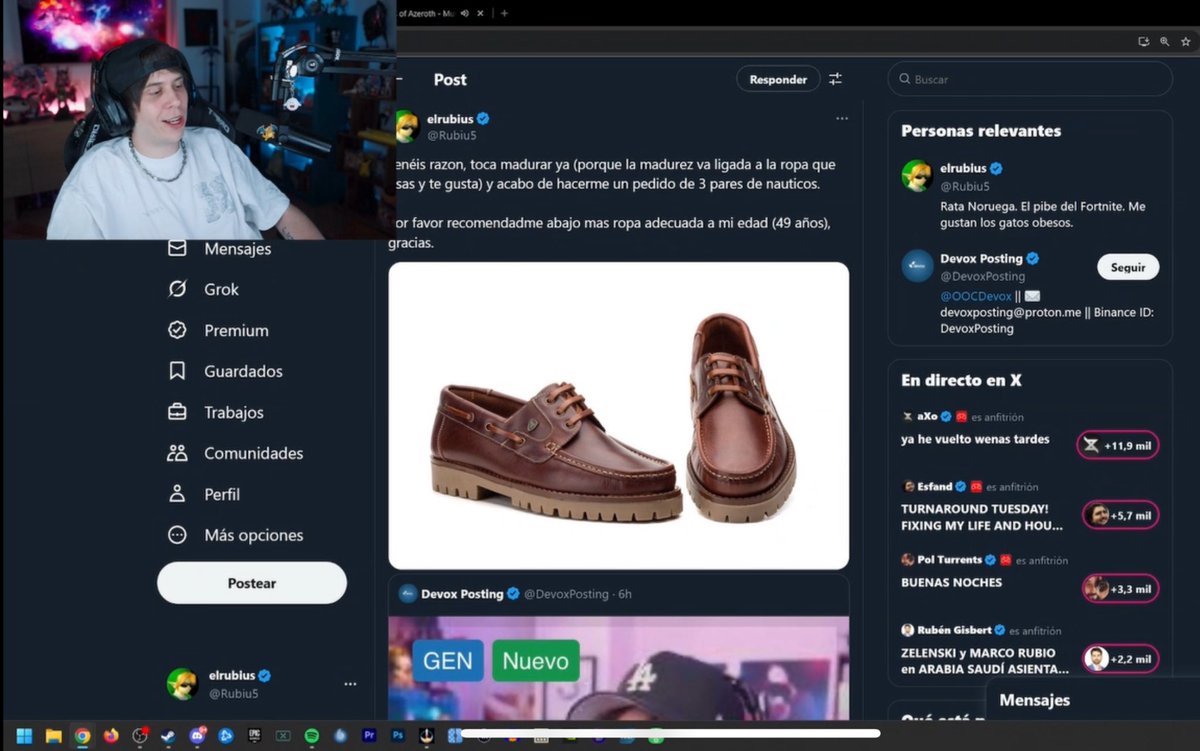Open Photoshop from the taskbar

tap(398, 736)
